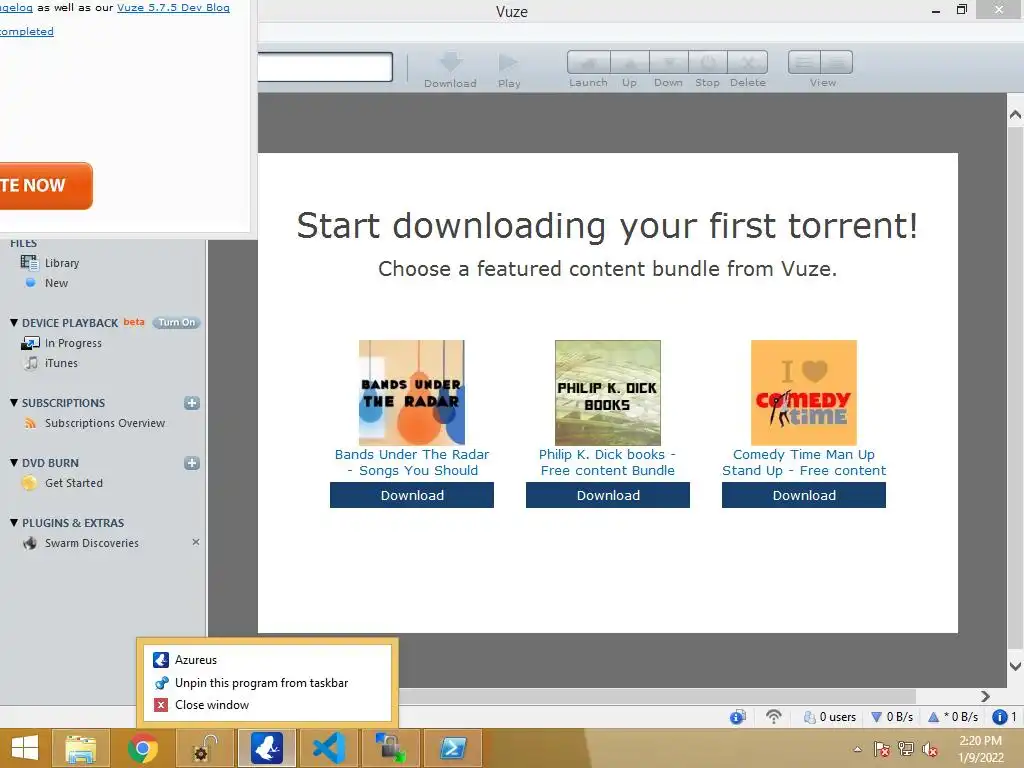Show hidden system tray icons
Screen dimensions: 1024x768
857,749
